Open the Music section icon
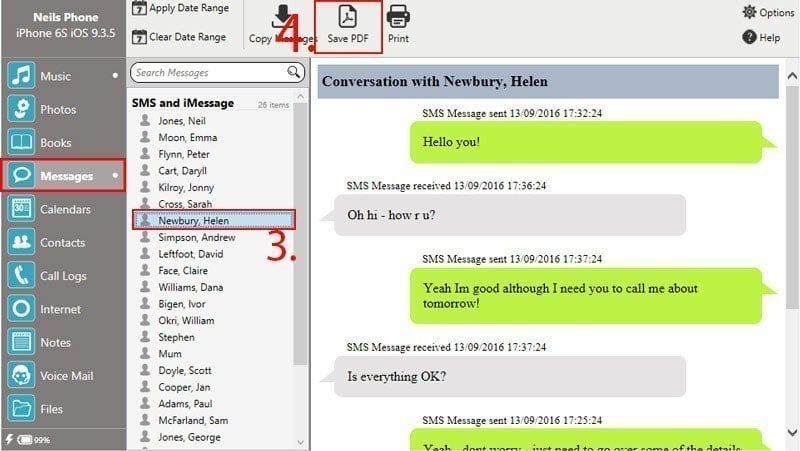The height and width of the screenshot is (451, 800). (22, 76)
